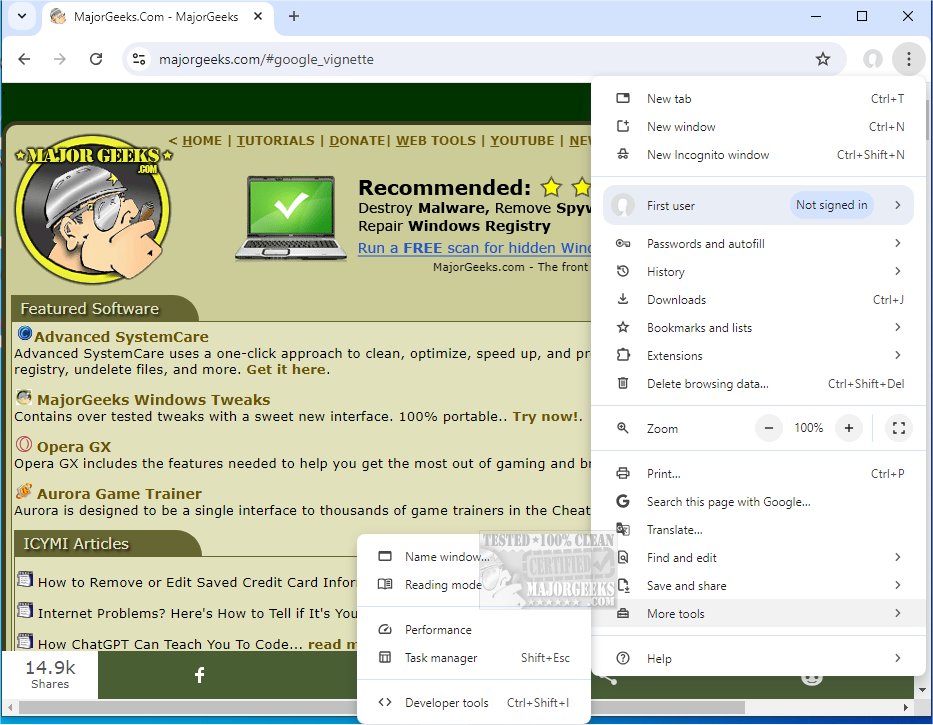933x725 pixels.
Task: Reload the page with the refresh icon
Action: [96, 59]
